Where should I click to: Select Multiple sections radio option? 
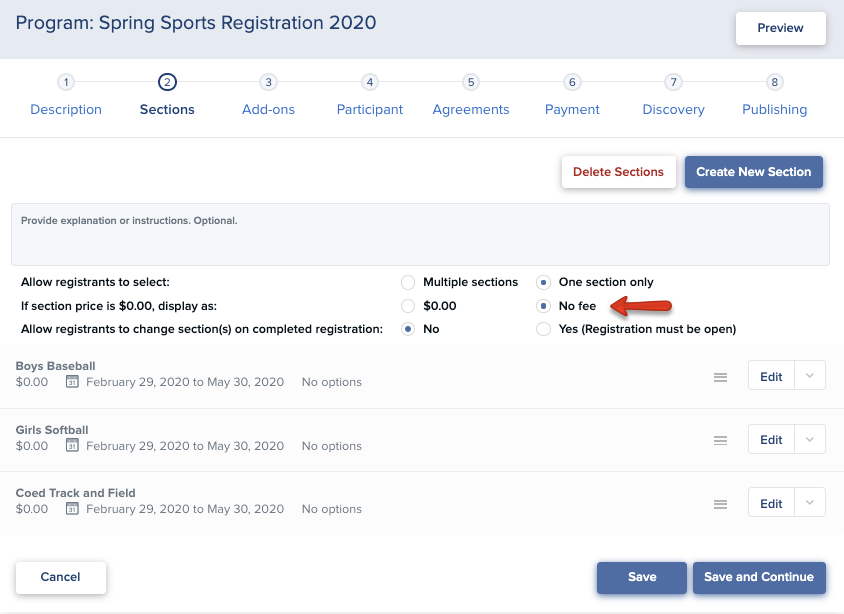point(408,282)
